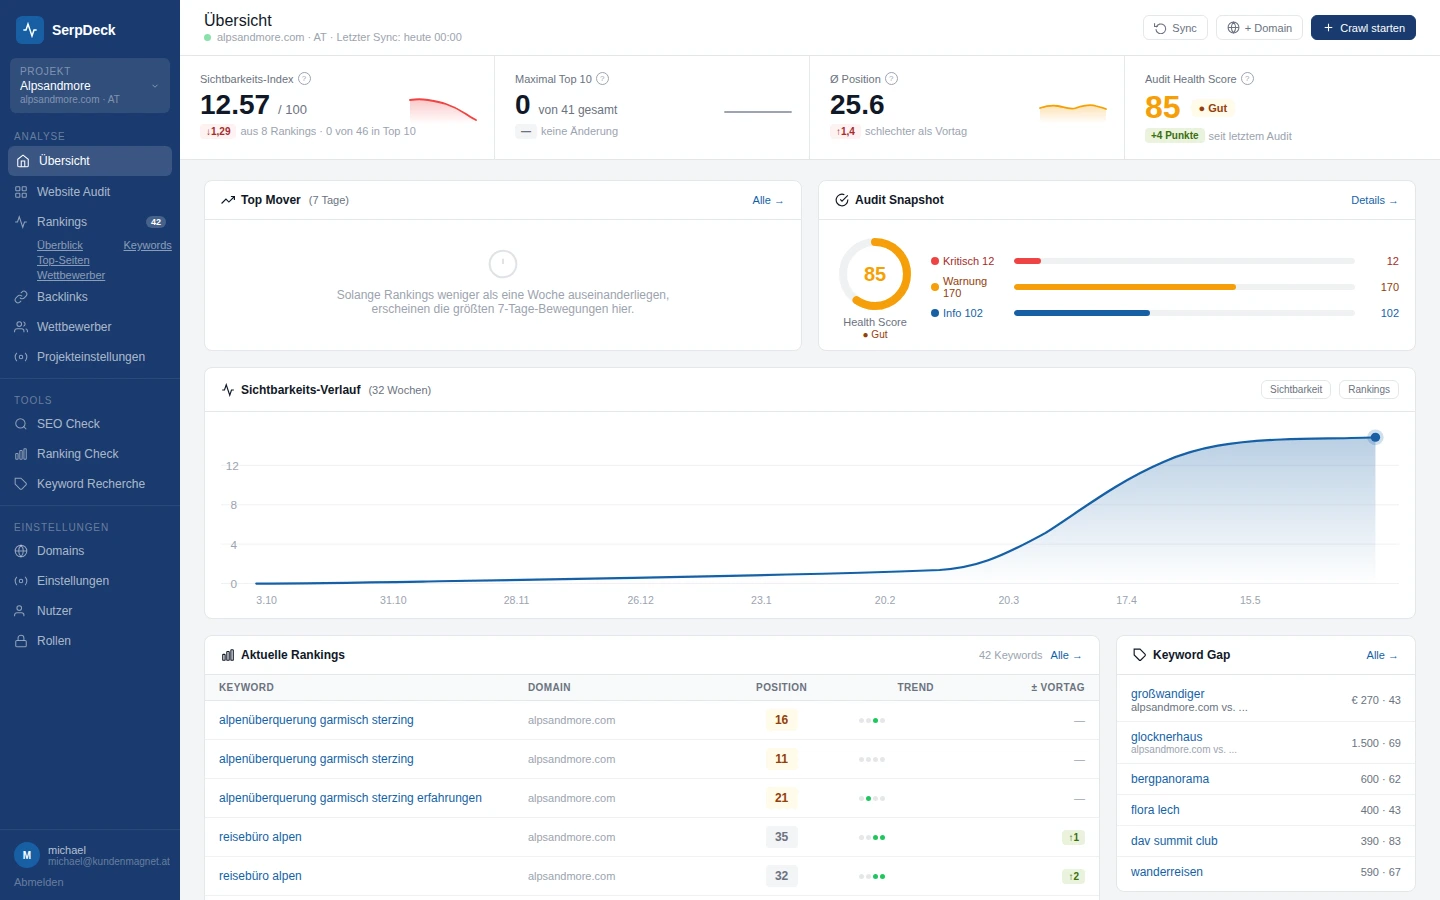Click the 42 badge next to Rankings
Image resolution: width=1440 pixels, height=900 pixels.
[x=156, y=222]
